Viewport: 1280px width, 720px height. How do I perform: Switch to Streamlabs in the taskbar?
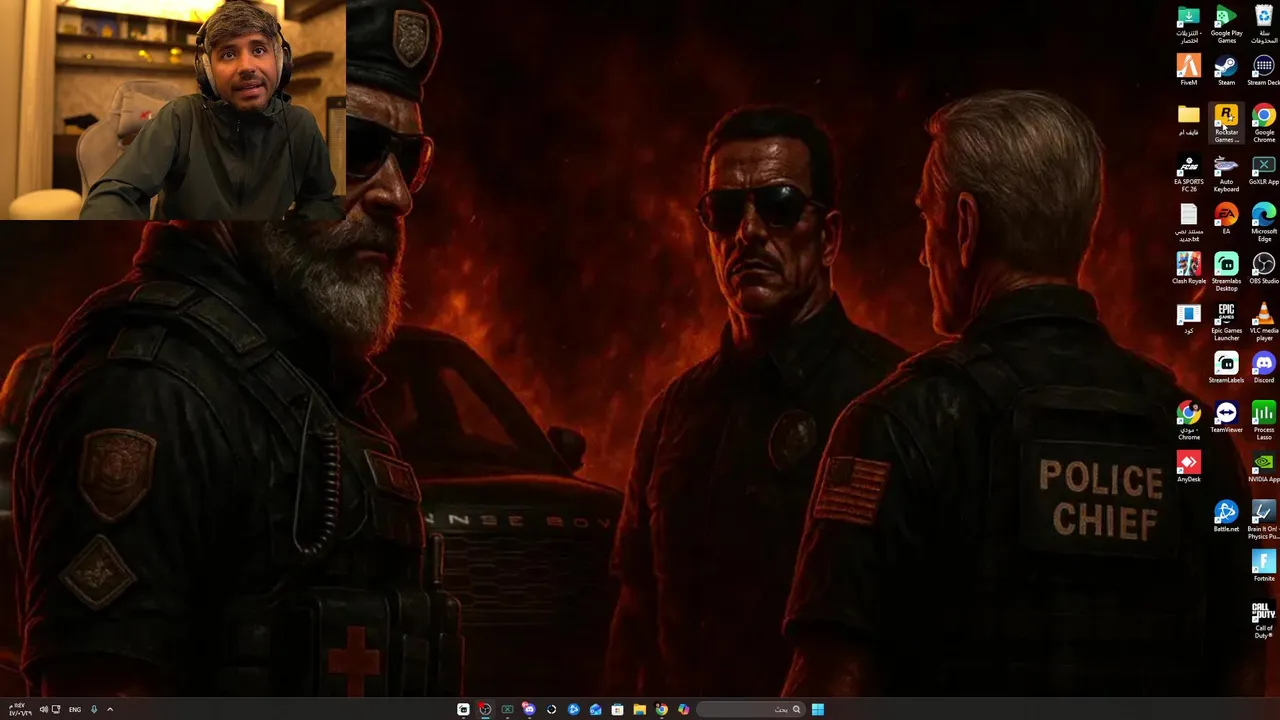pyautogui.click(x=463, y=709)
